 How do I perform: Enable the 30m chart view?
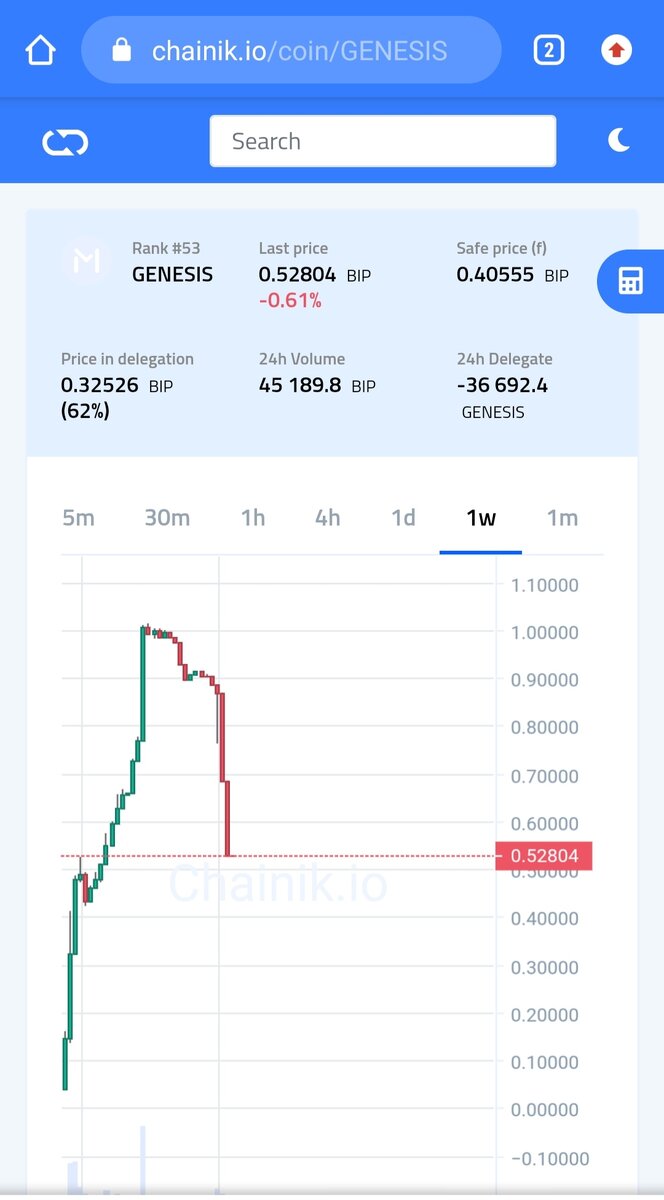167,518
